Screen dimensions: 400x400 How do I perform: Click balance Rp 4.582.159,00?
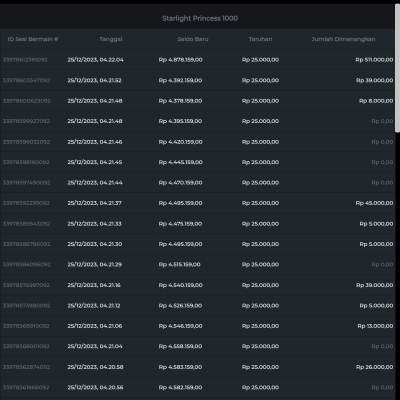(180, 387)
